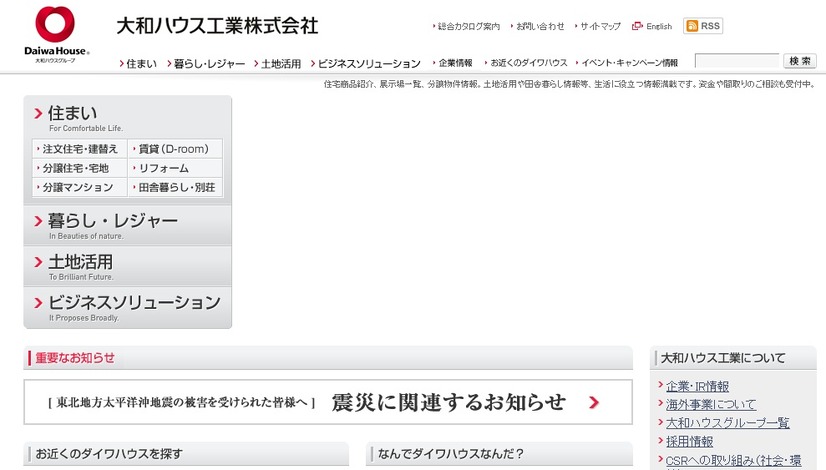Image resolution: width=826 pixels, height=470 pixels.
Task: Open お問い合わせ link
Action: click(538, 26)
